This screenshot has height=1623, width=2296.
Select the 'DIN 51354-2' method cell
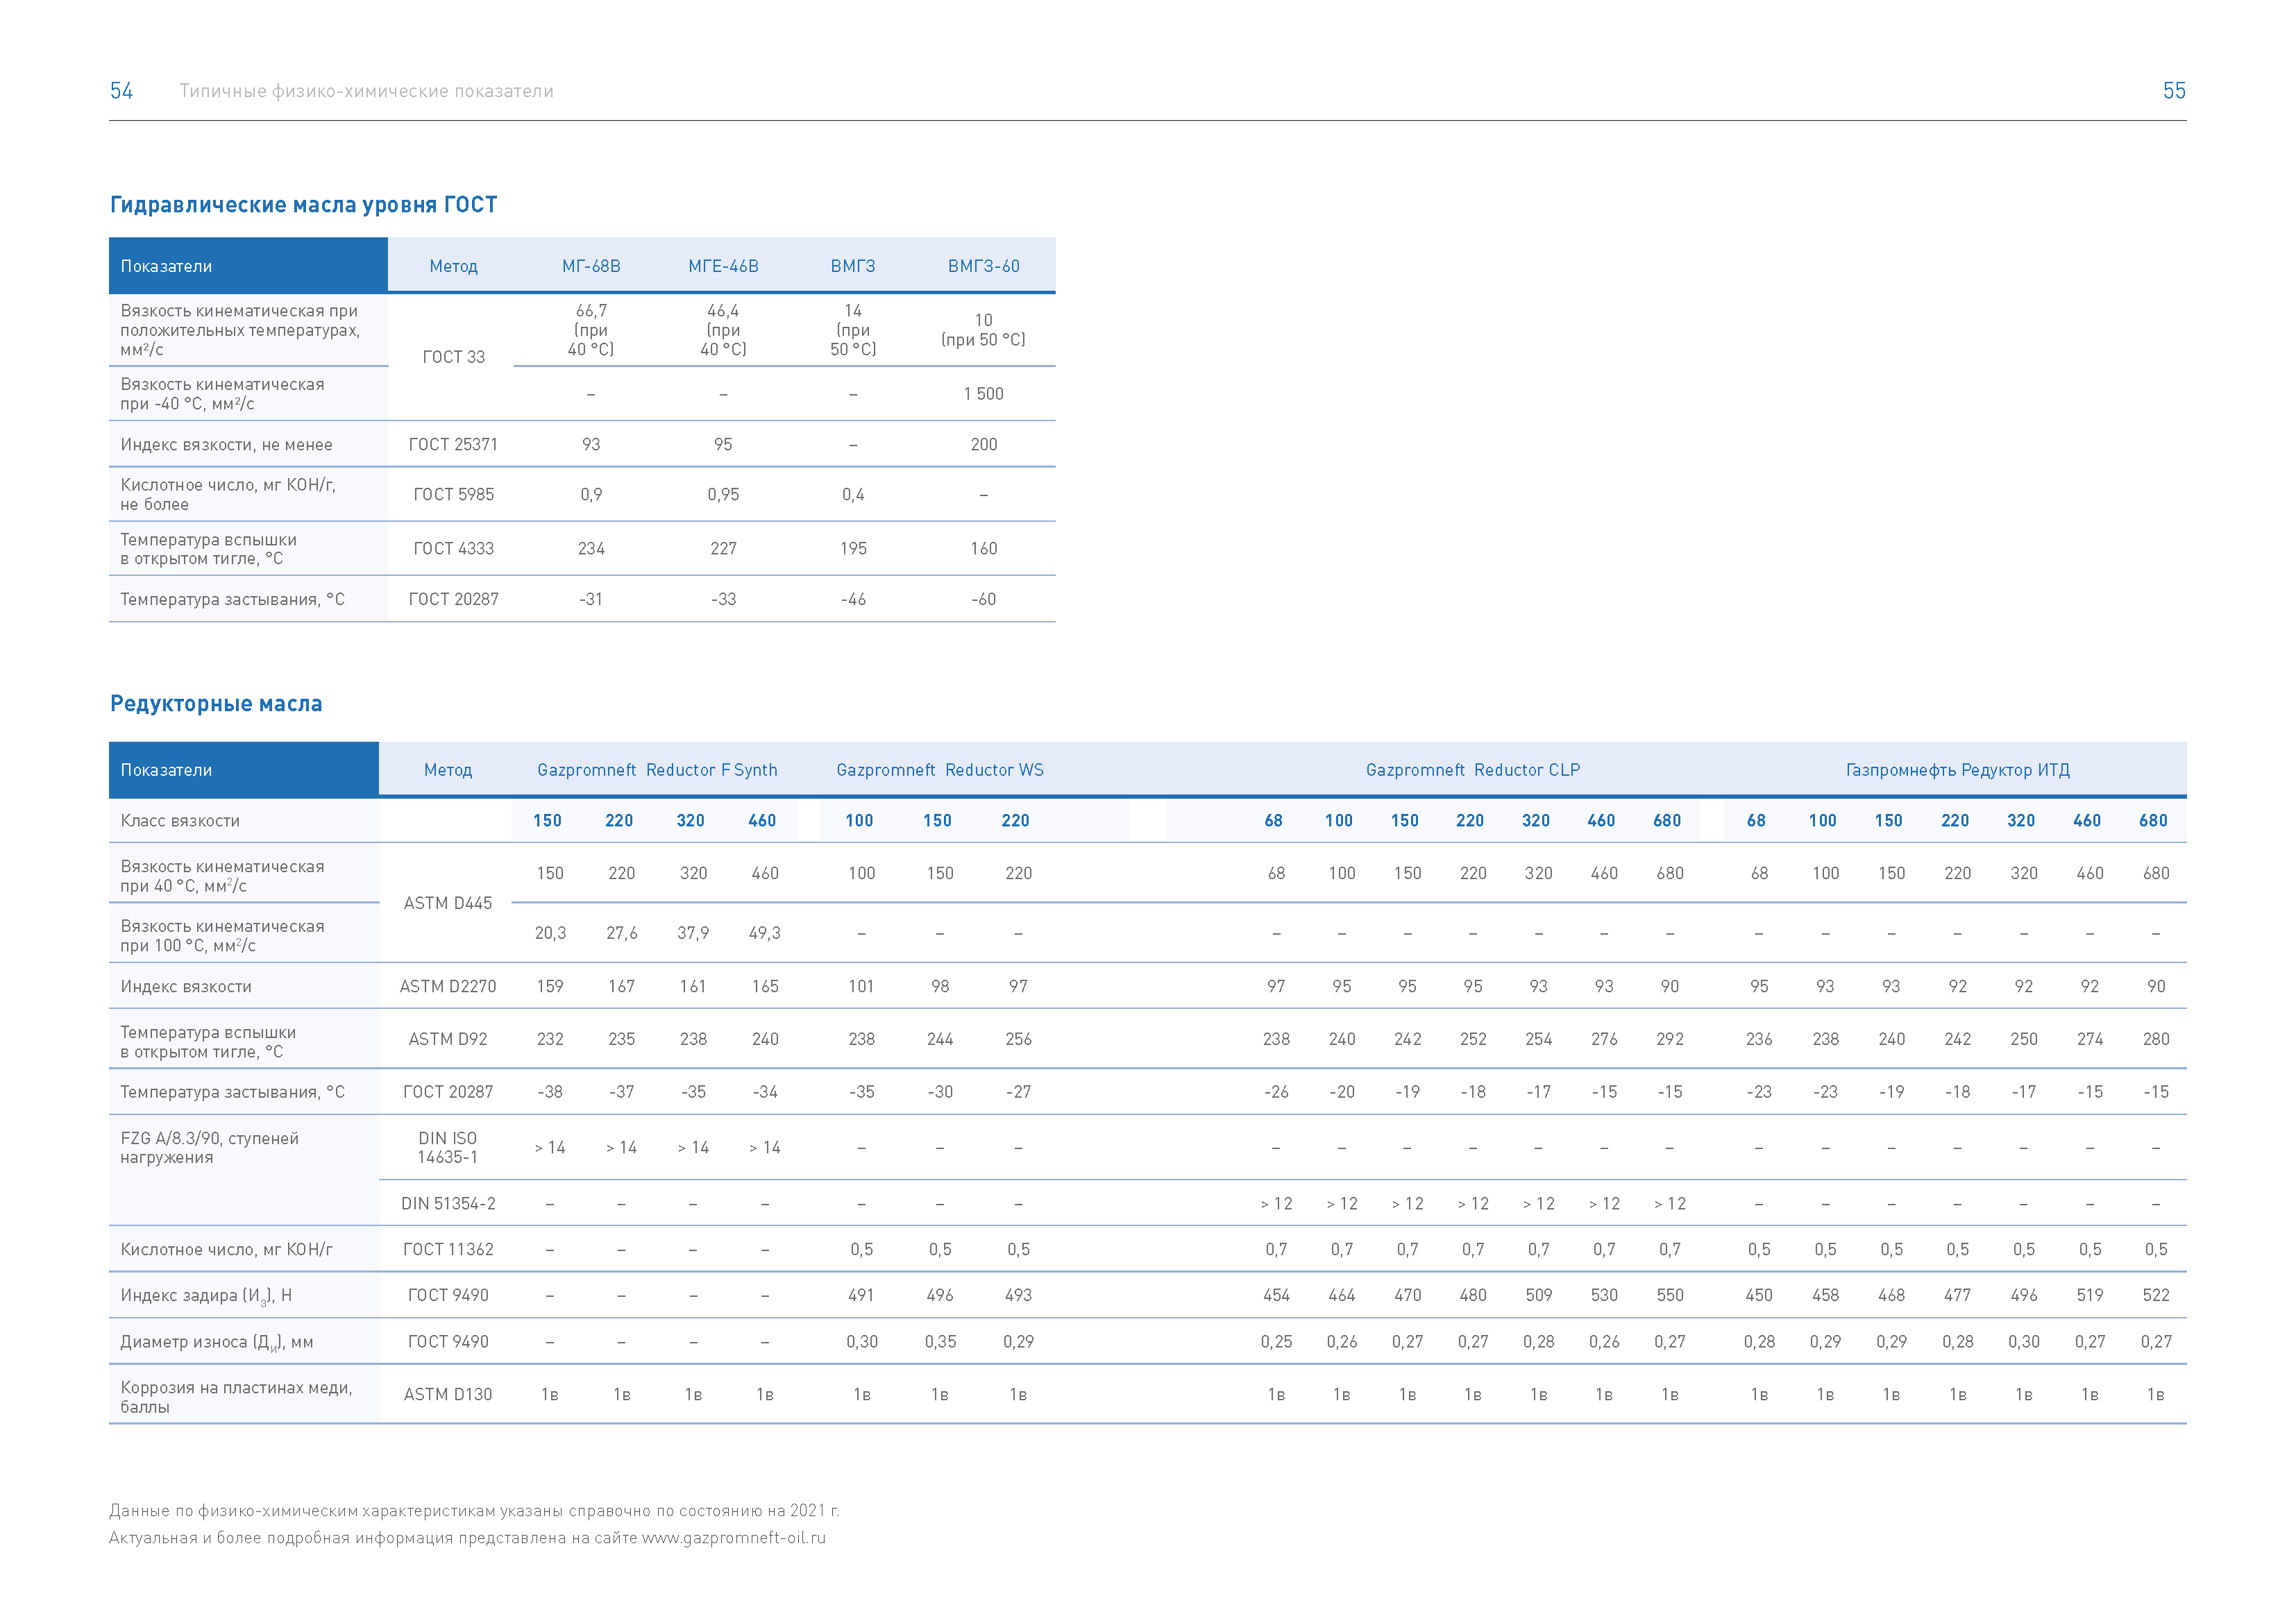pyautogui.click(x=448, y=1204)
